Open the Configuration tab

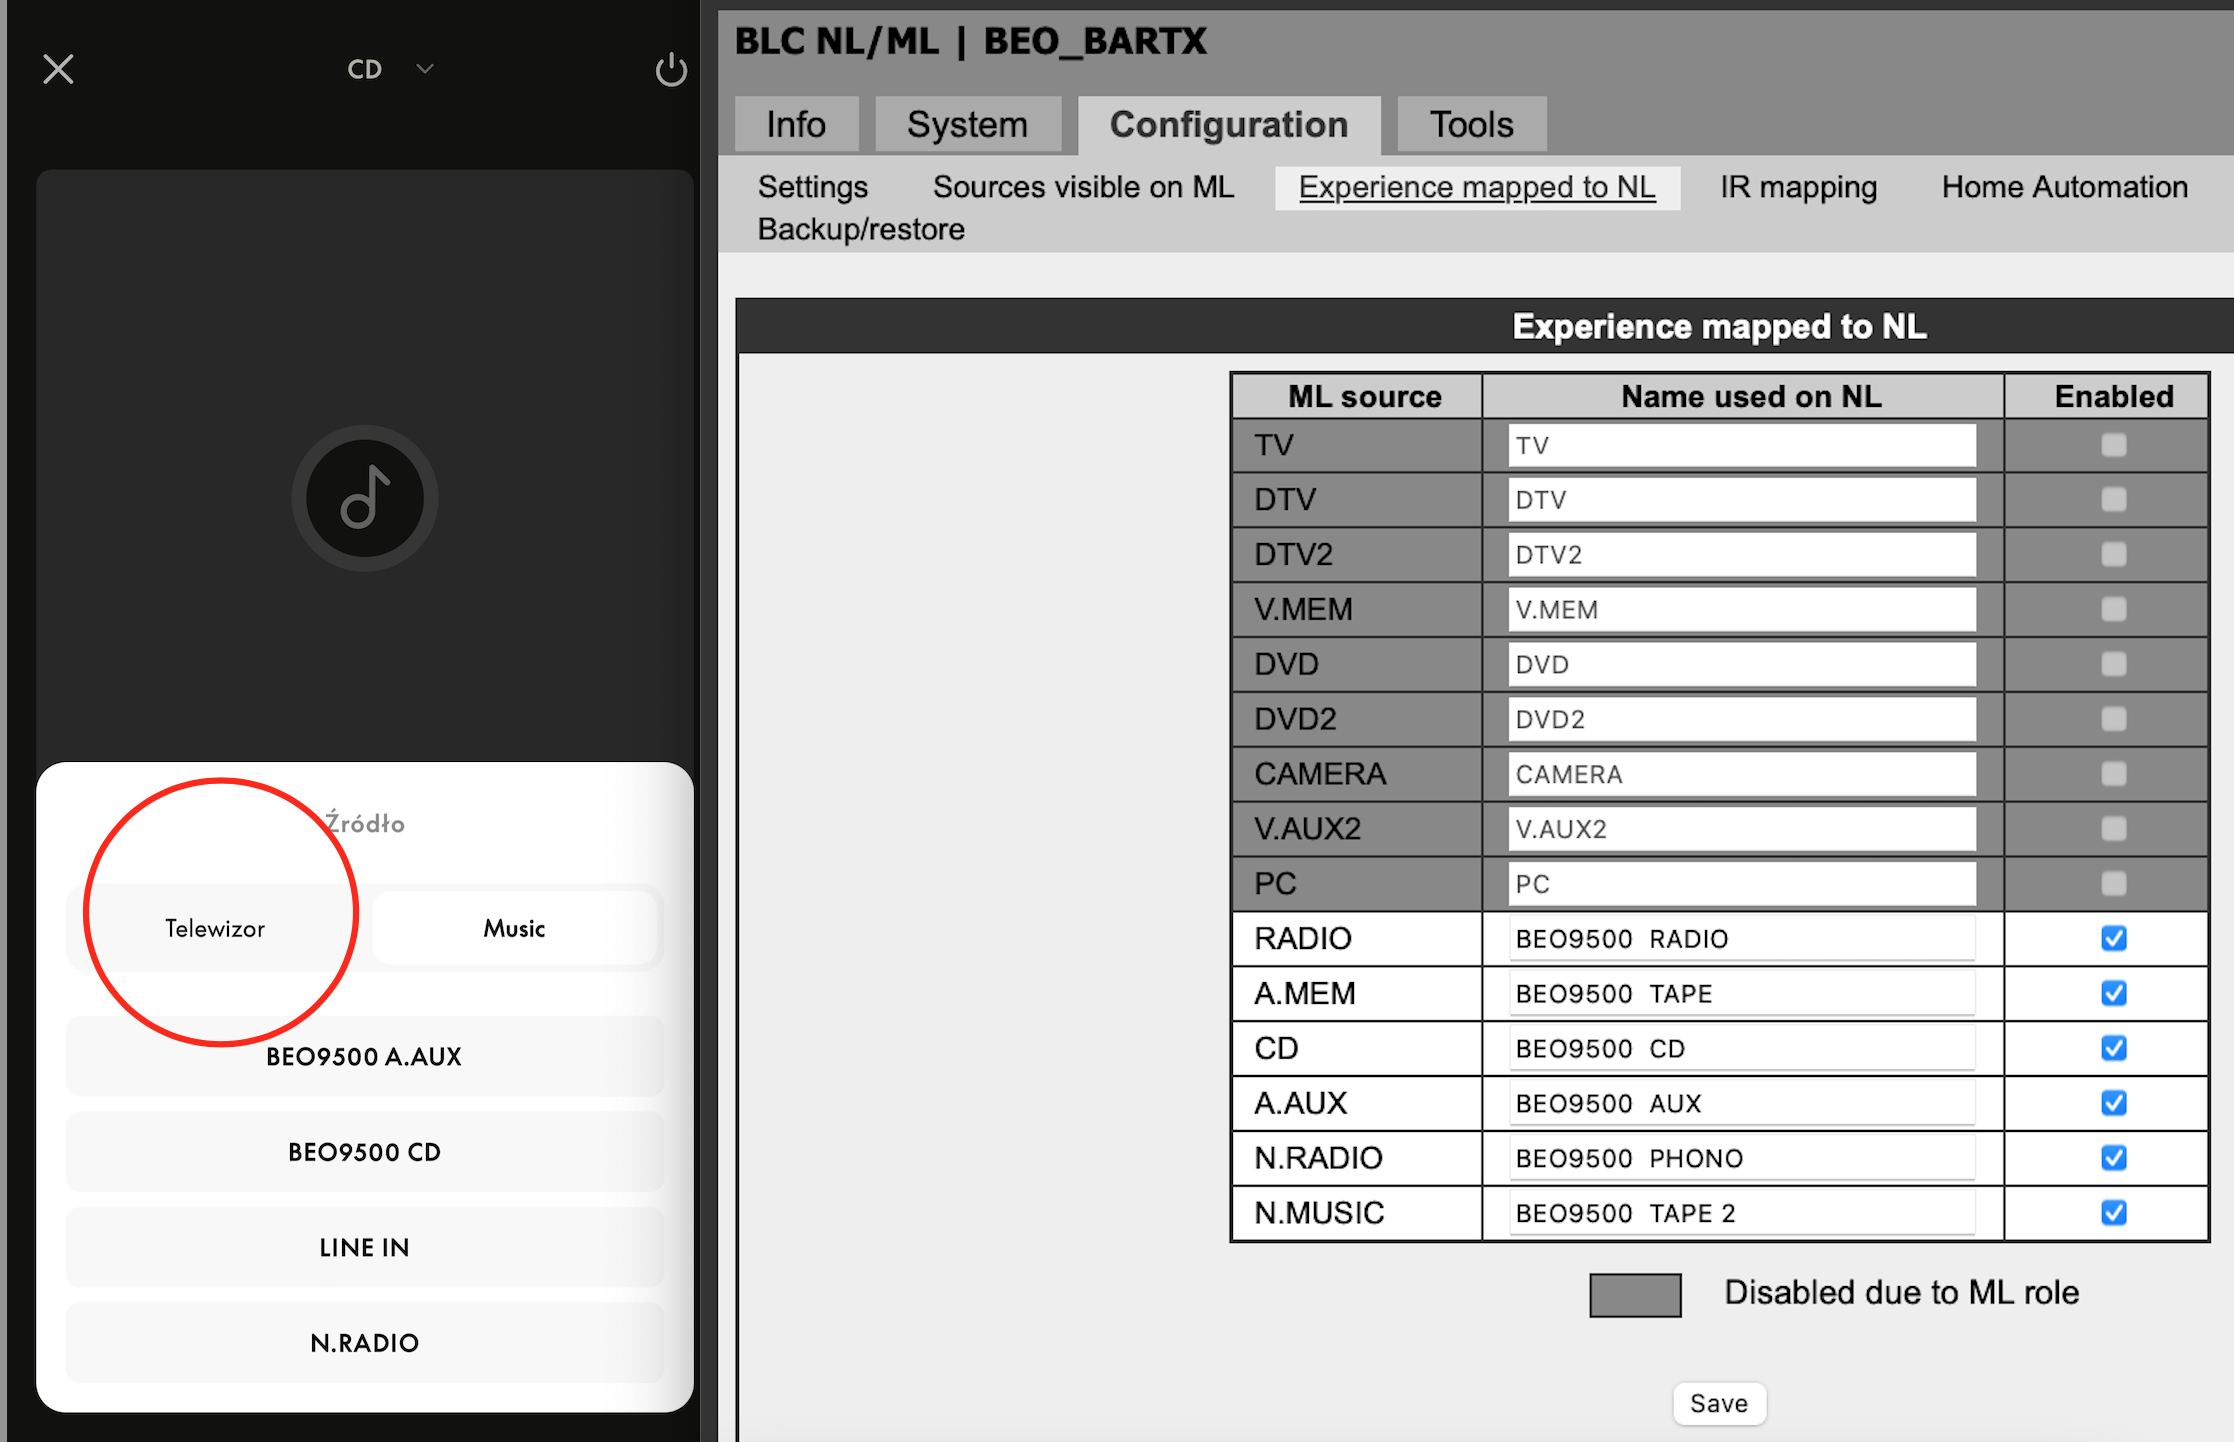pos(1229,124)
